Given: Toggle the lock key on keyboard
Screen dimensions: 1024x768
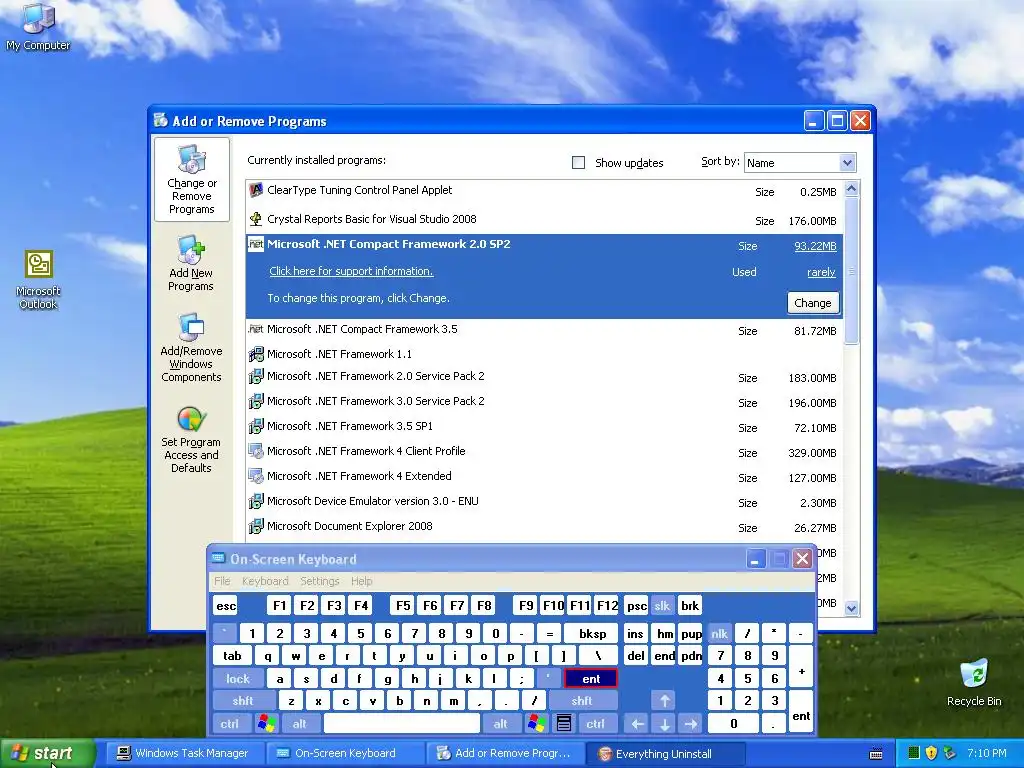Looking at the screenshot, I should (x=238, y=679).
